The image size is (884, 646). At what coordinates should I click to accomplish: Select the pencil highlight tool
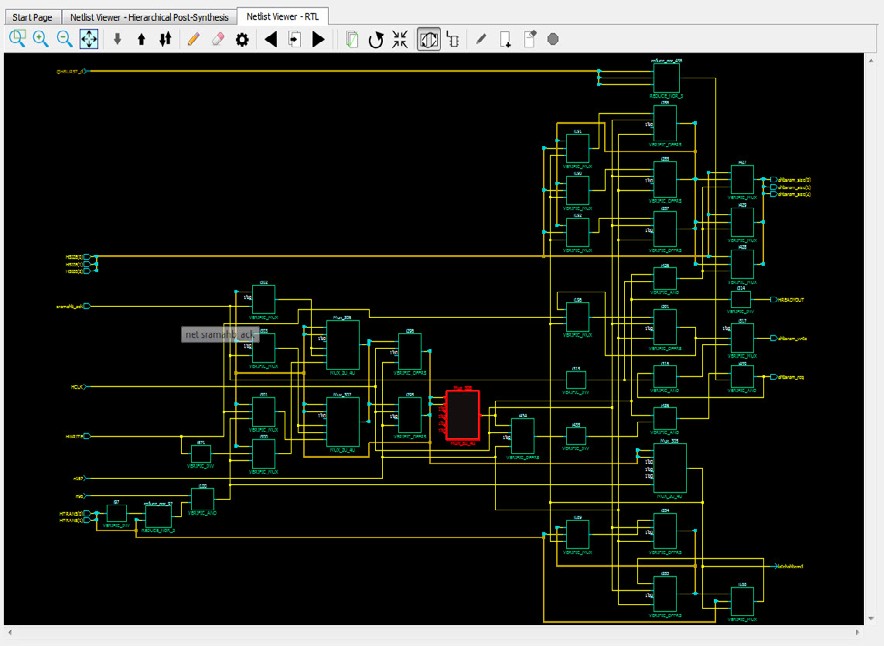pyautogui.click(x=193, y=39)
